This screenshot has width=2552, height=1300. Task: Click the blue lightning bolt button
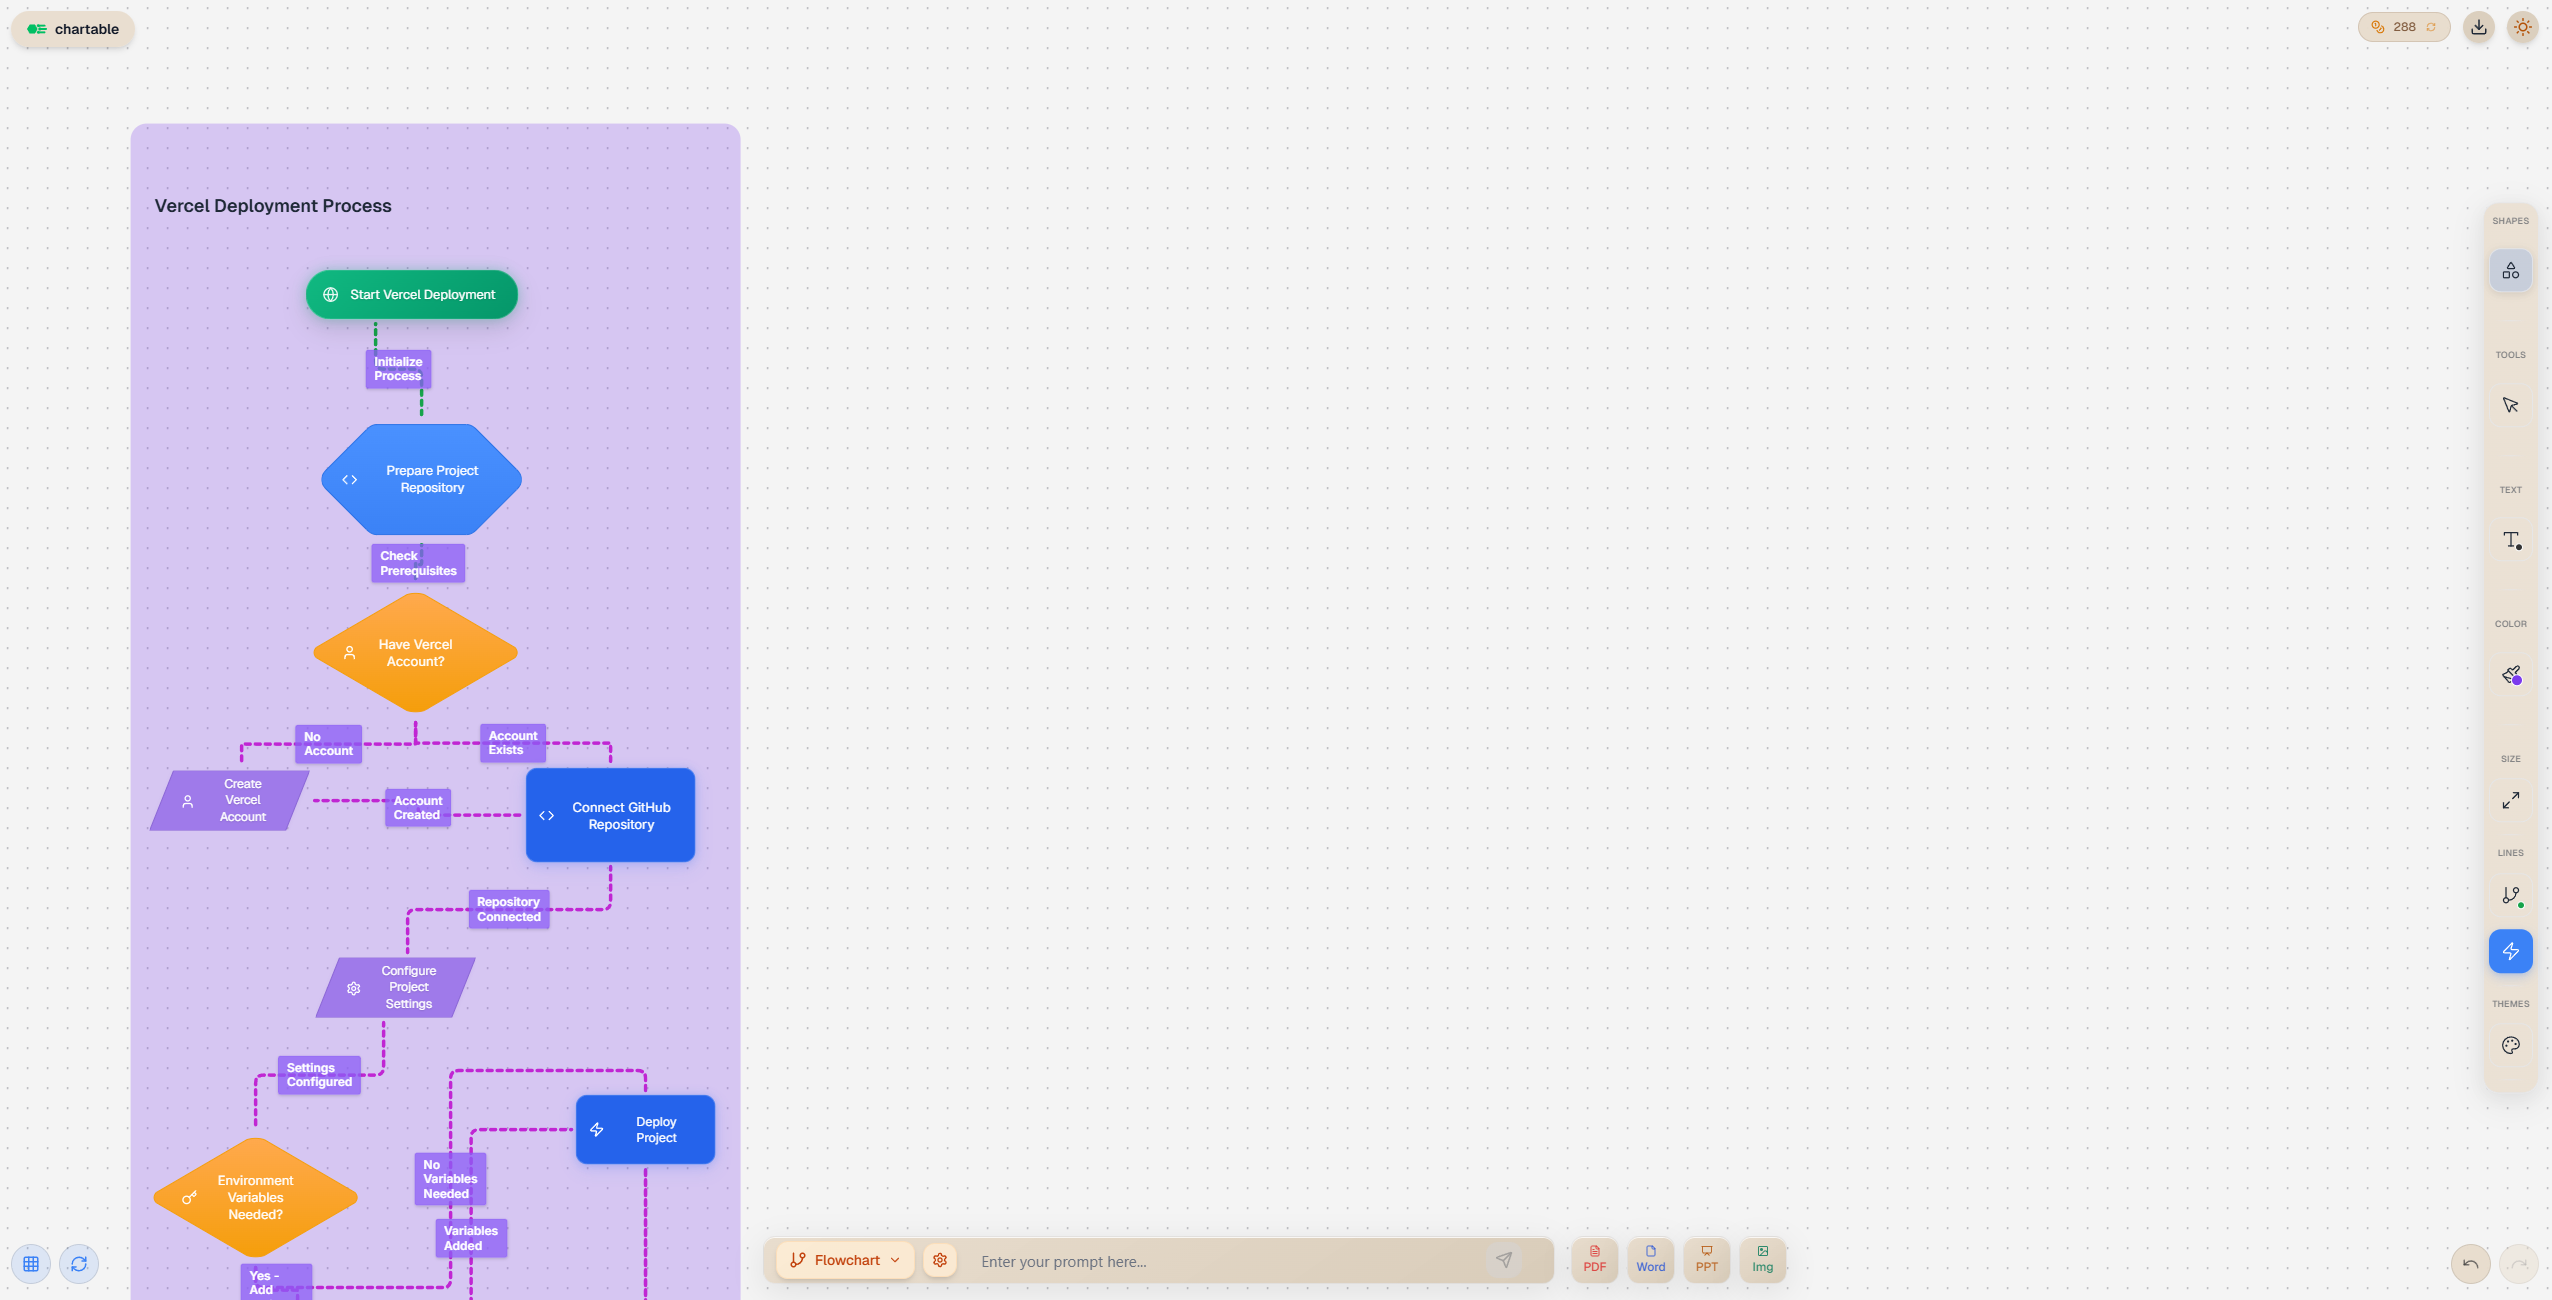(2510, 951)
